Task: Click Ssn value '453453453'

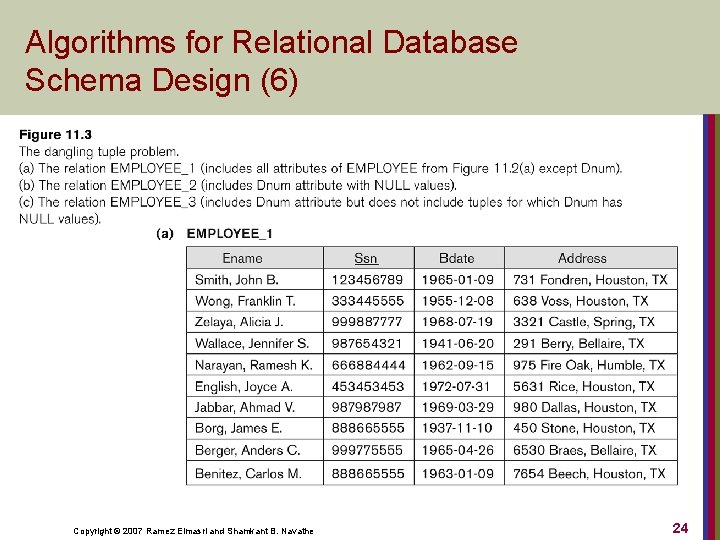Action: pyautogui.click(x=368, y=387)
